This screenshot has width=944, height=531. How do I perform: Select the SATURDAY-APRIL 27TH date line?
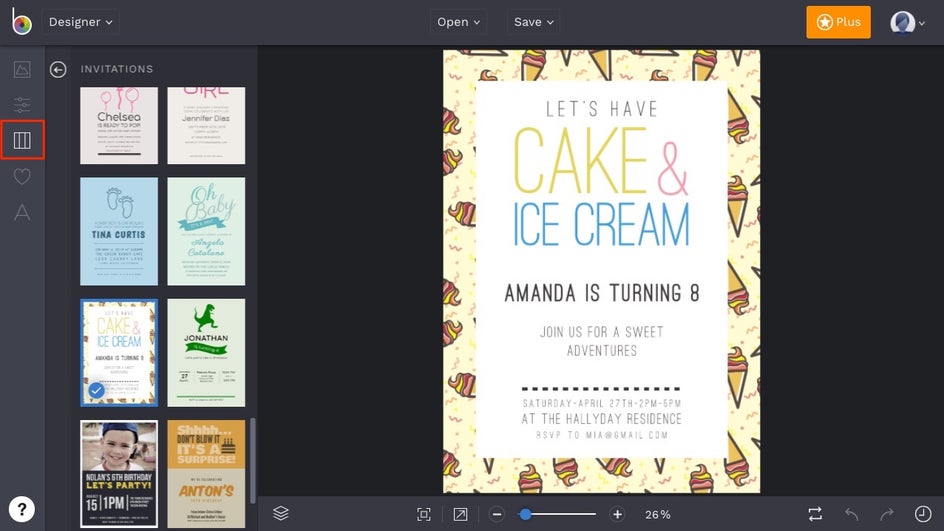click(x=602, y=403)
